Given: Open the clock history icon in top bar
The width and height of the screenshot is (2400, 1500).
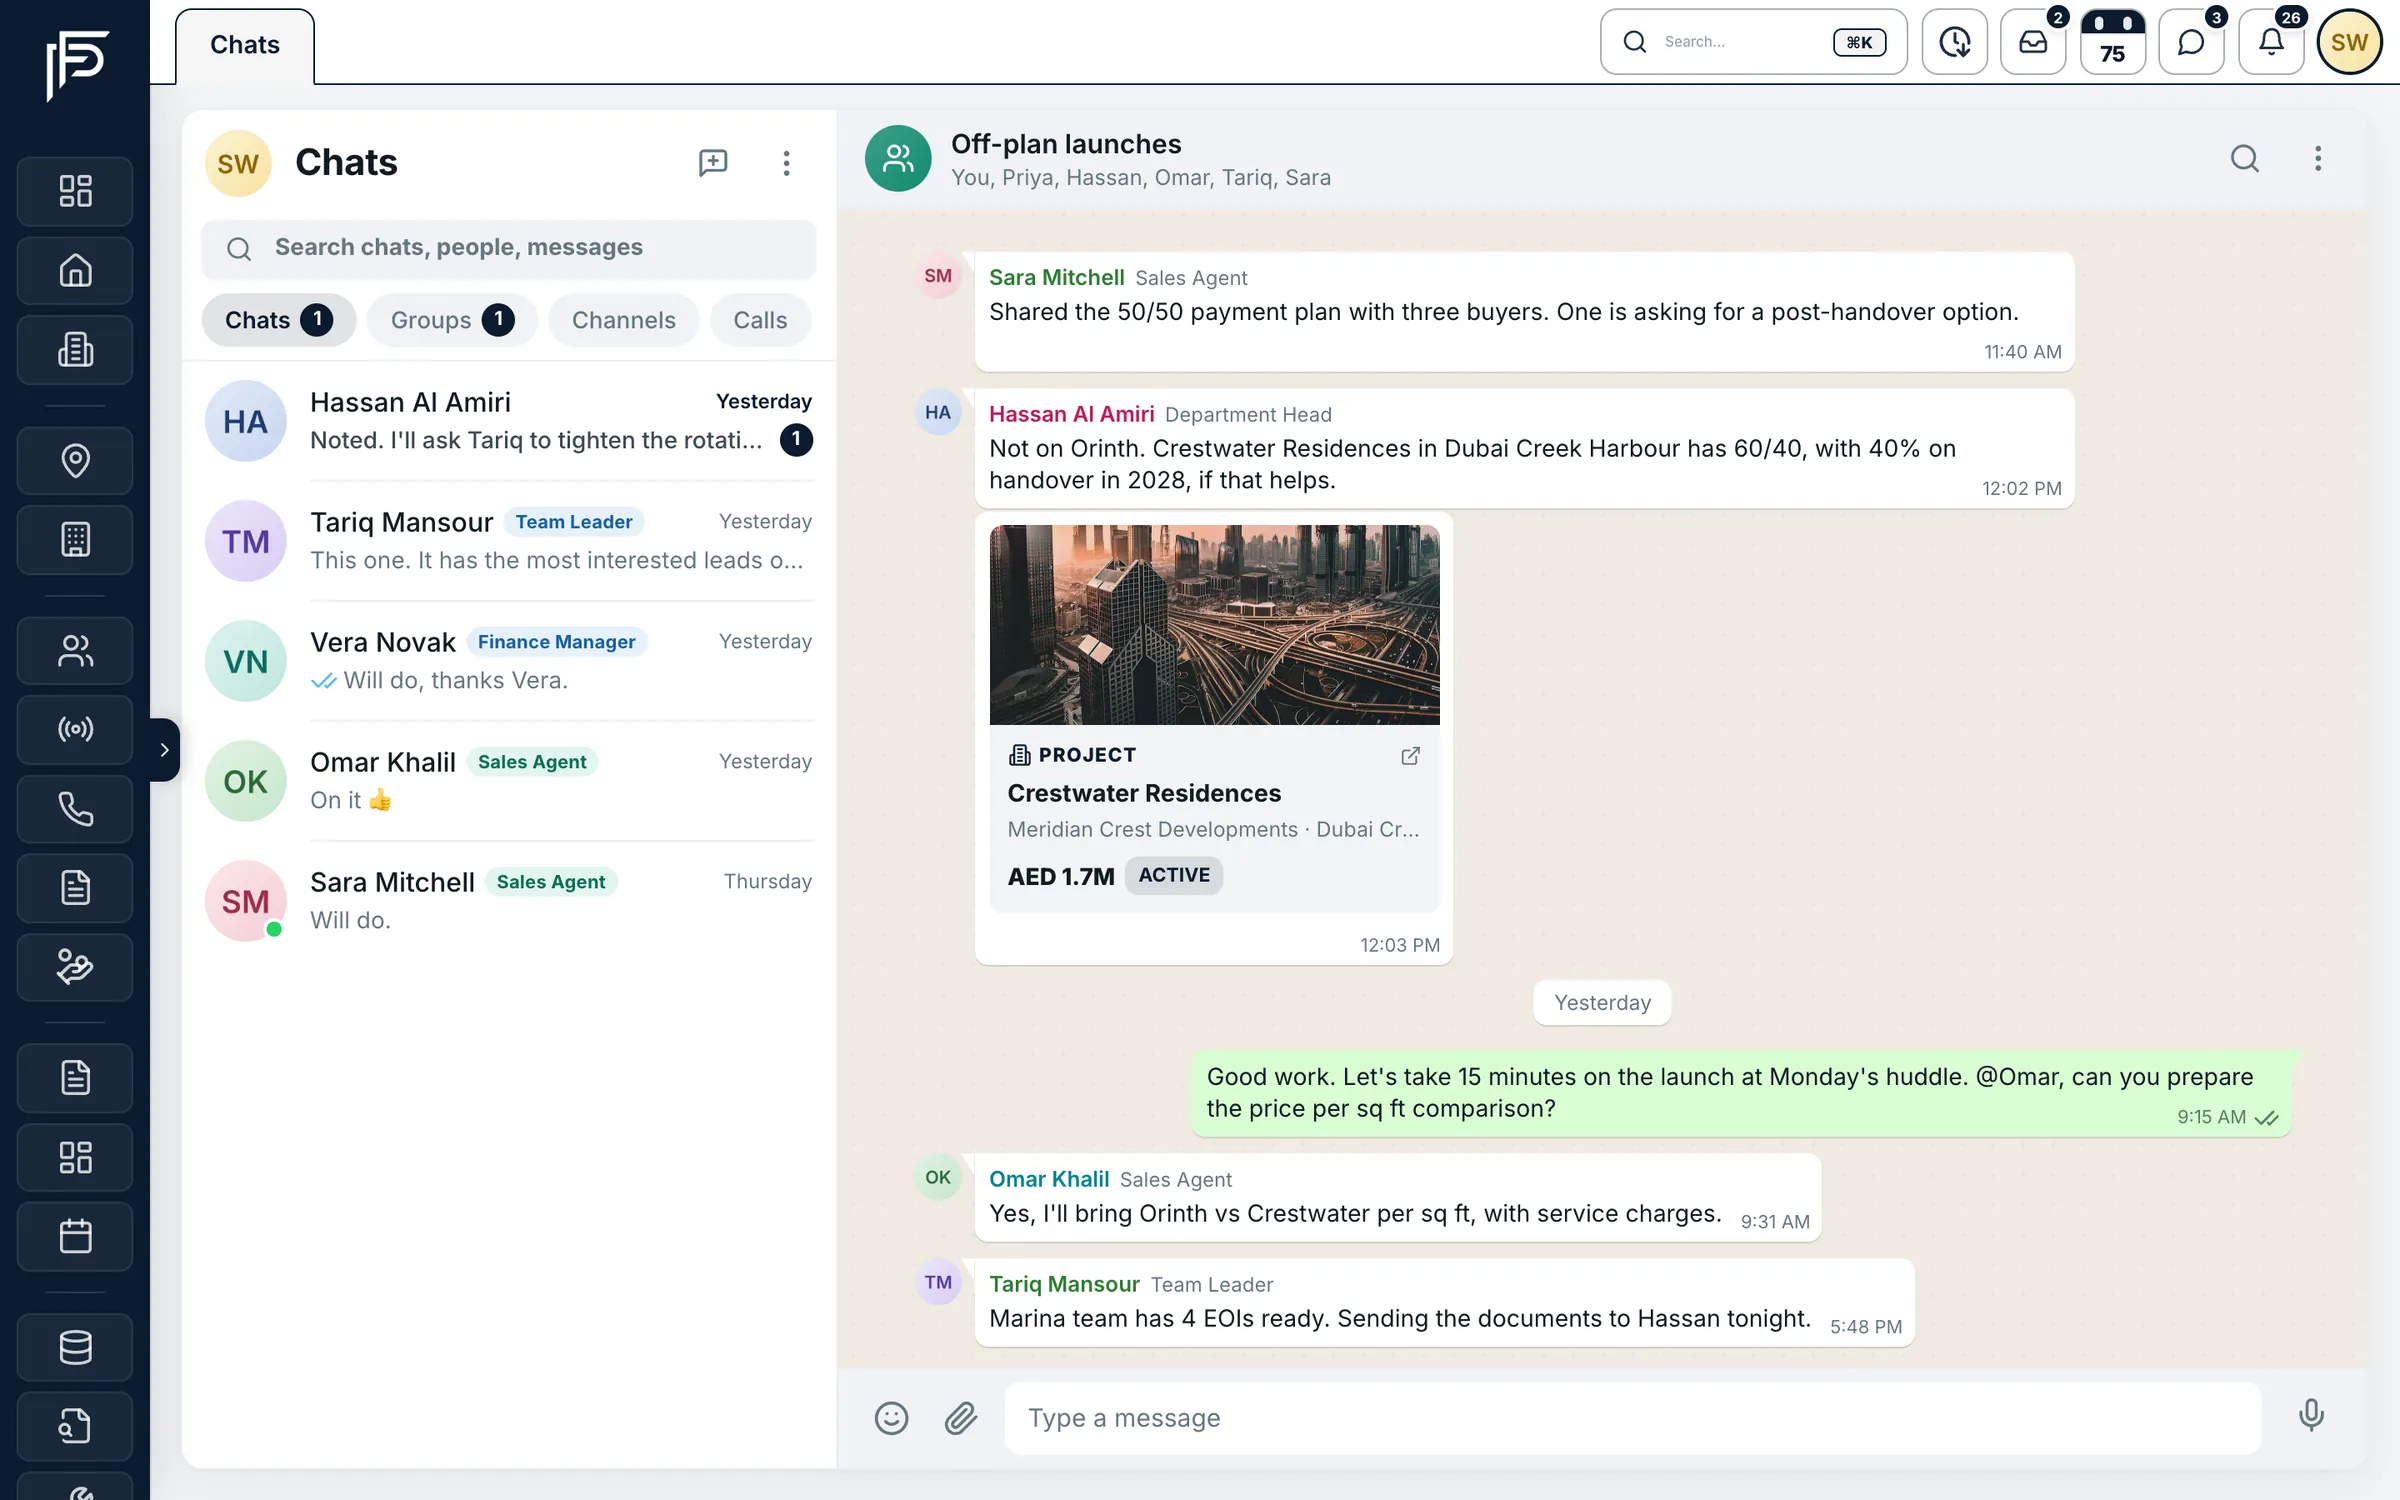Looking at the screenshot, I should click(x=1954, y=42).
